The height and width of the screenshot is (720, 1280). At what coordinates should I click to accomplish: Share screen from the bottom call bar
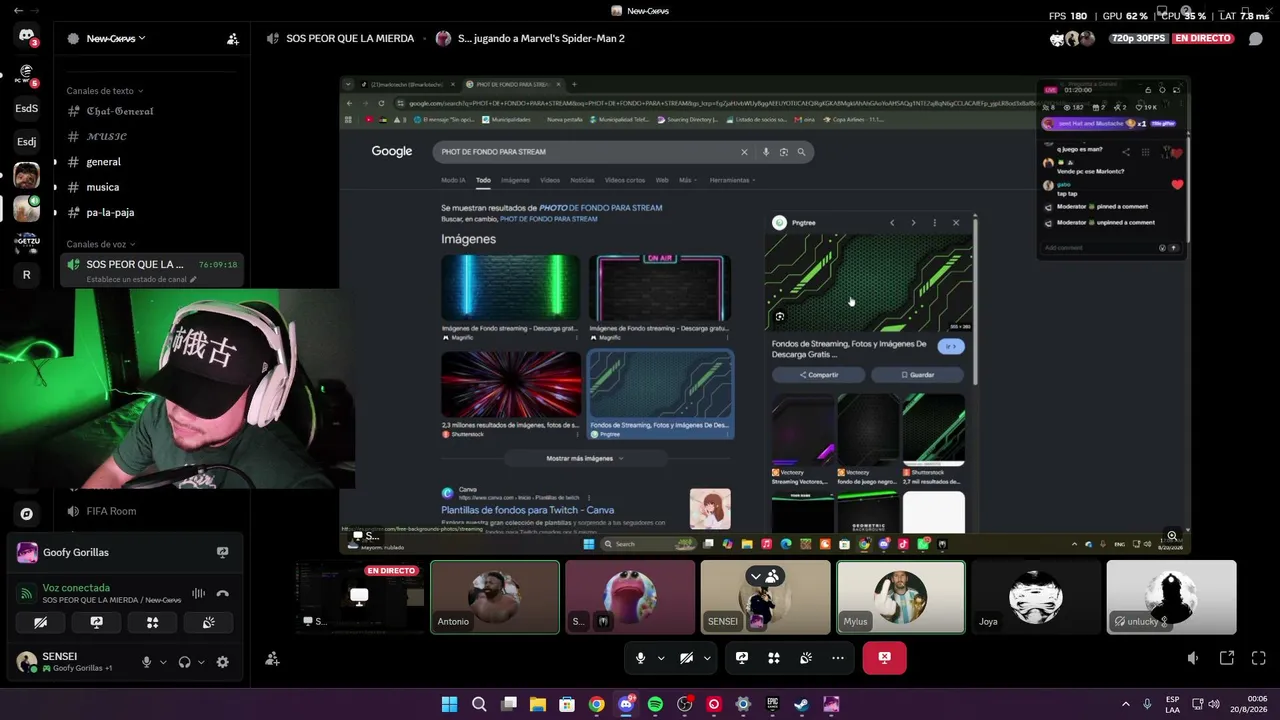click(x=742, y=658)
